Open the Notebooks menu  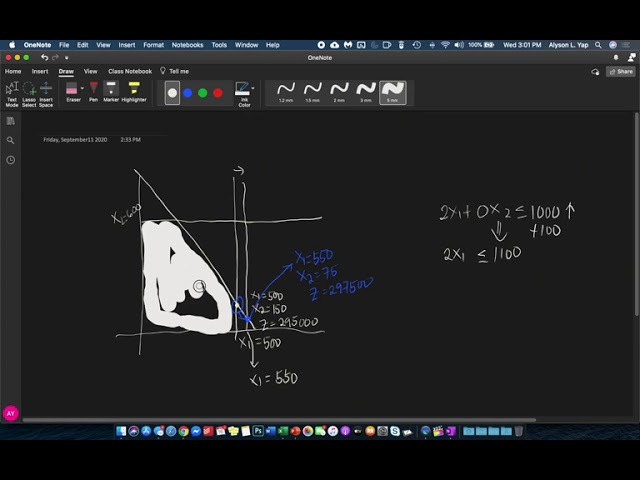[x=187, y=45]
